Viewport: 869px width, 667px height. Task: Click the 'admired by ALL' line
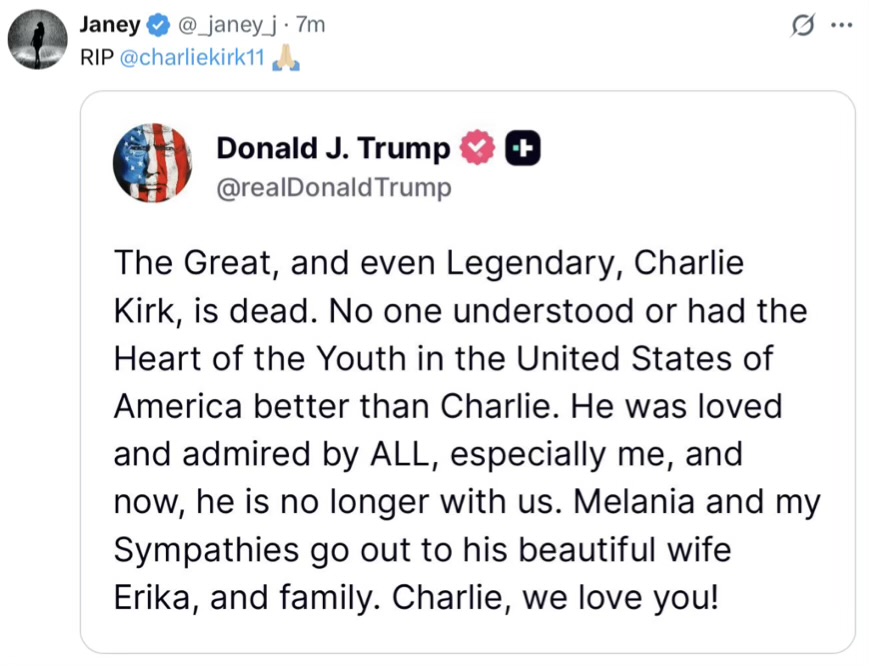tap(428, 455)
